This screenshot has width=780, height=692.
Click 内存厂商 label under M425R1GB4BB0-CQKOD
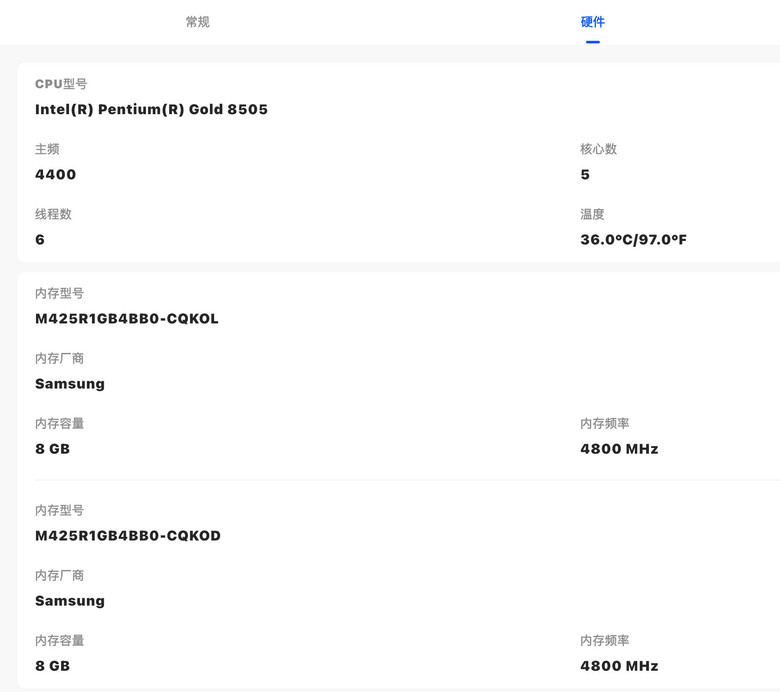click(59, 575)
